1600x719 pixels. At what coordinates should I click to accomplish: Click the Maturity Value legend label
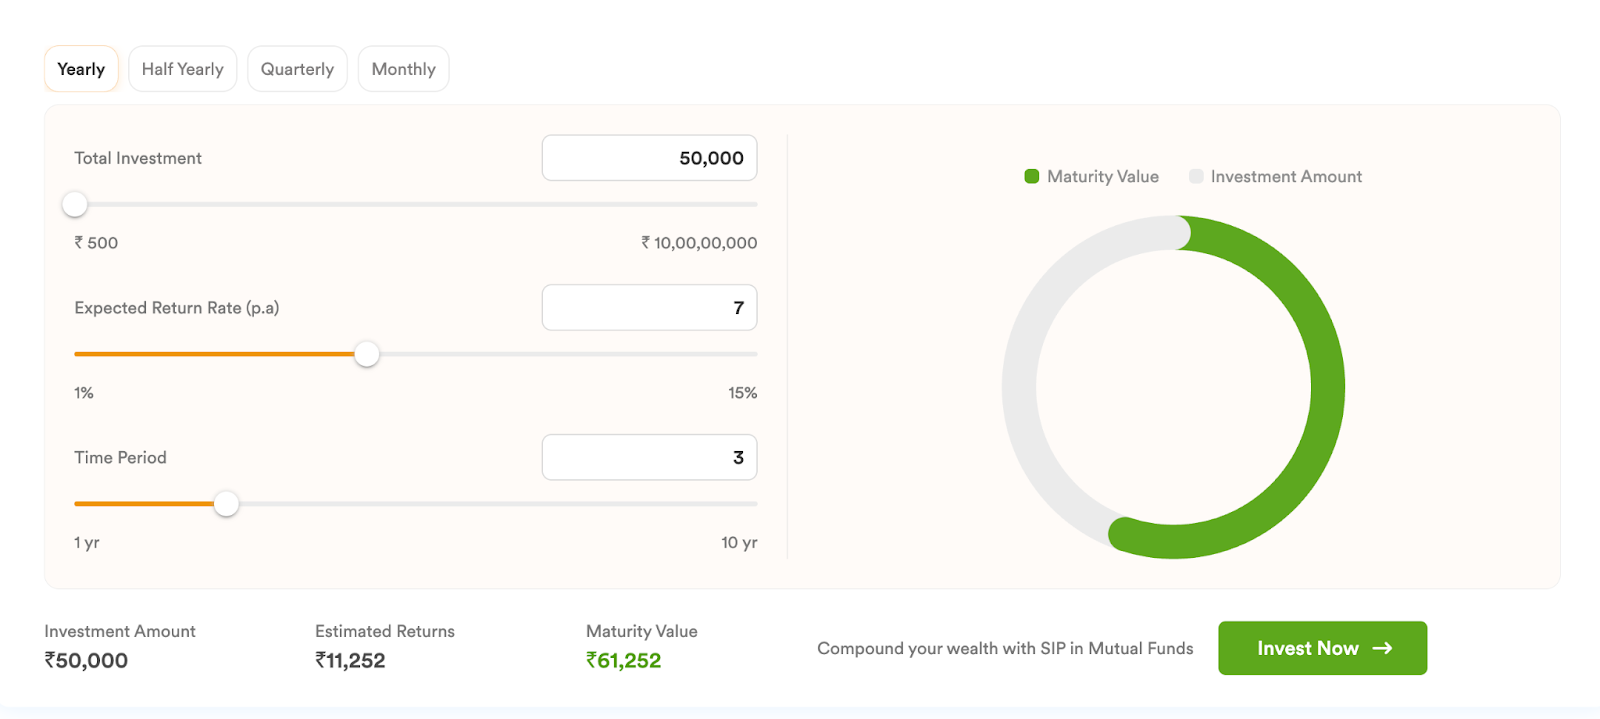tap(1103, 177)
